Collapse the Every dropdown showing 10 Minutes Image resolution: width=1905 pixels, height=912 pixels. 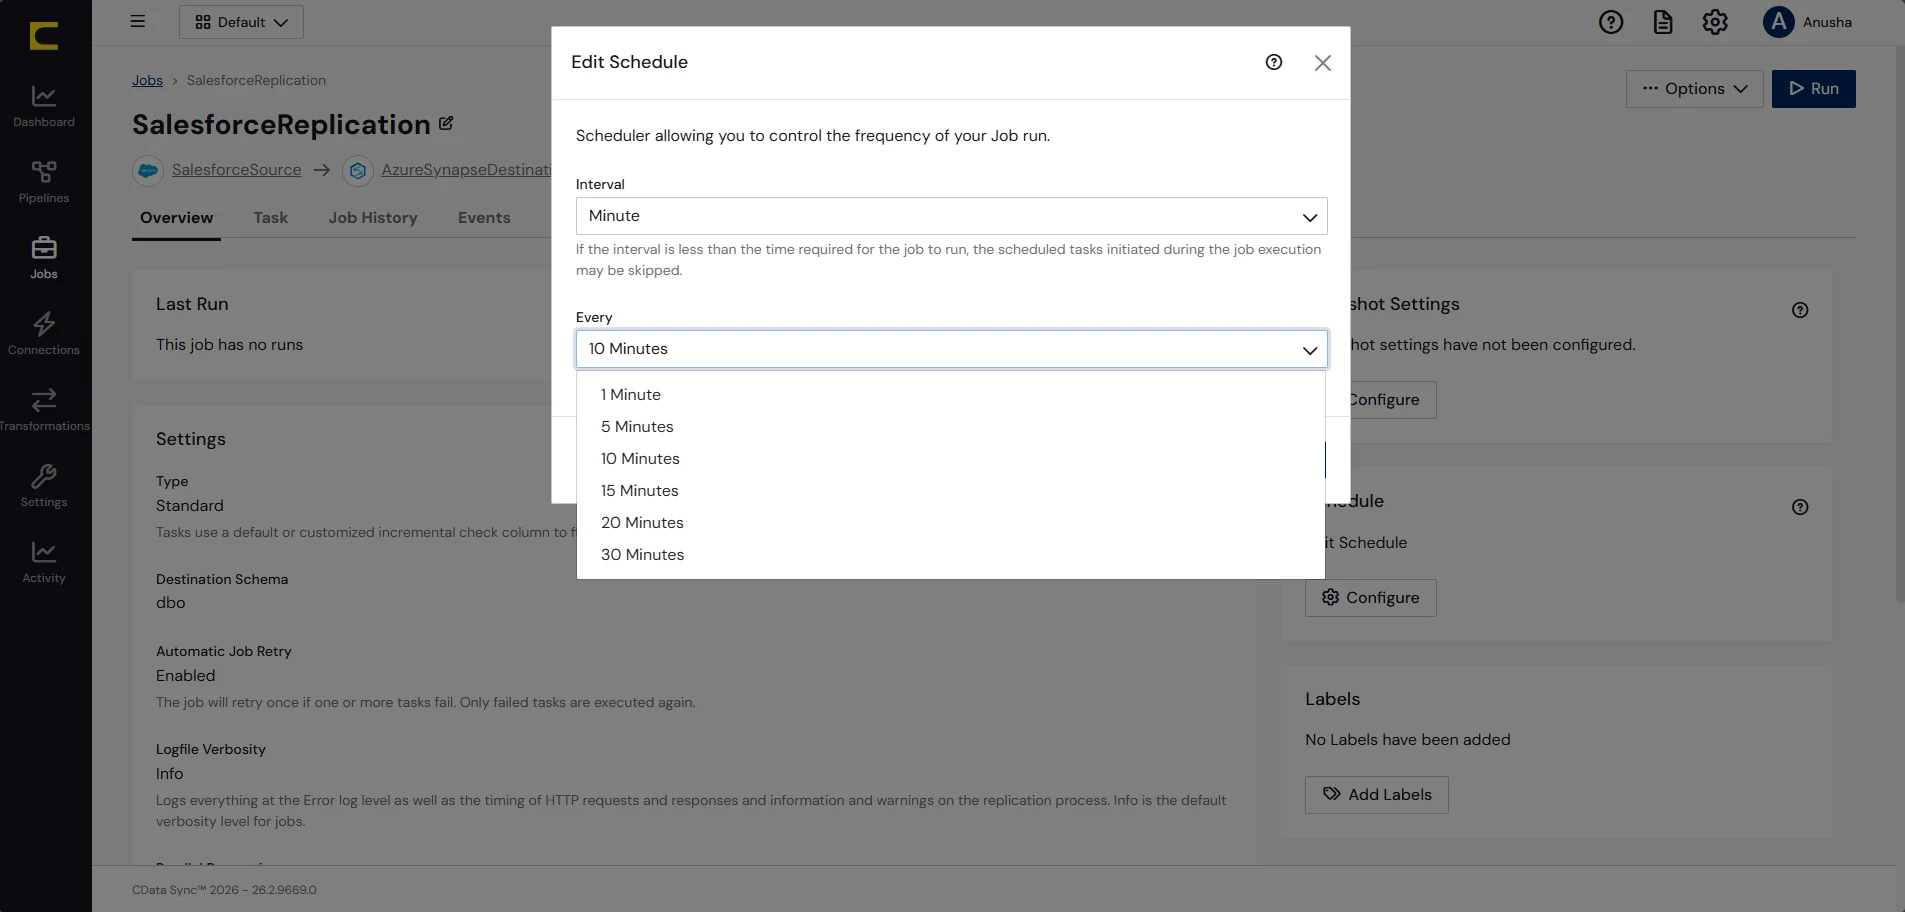tap(951, 349)
